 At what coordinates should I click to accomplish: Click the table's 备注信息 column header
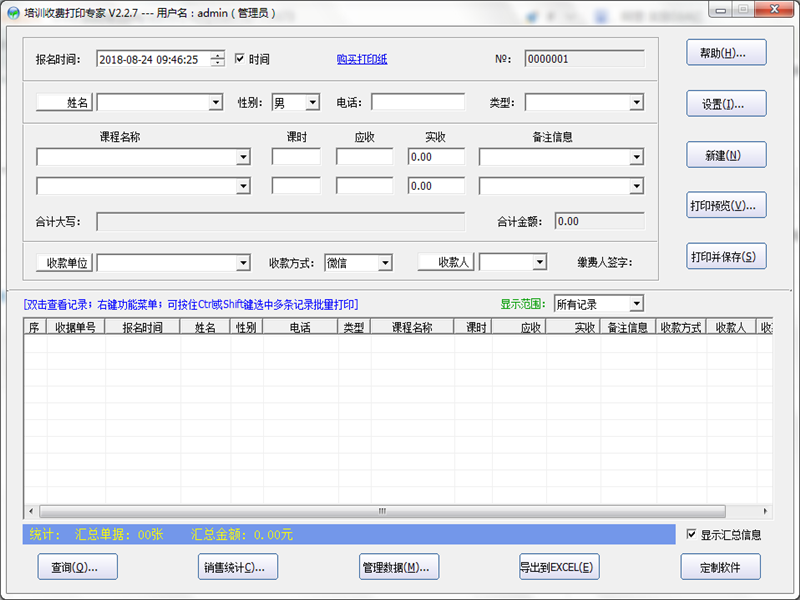628,327
